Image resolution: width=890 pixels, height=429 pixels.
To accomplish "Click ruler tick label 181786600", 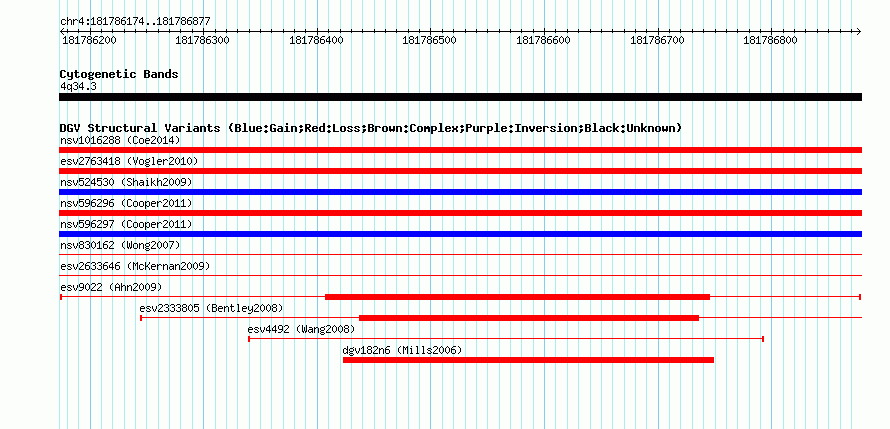I will [x=543, y=40].
